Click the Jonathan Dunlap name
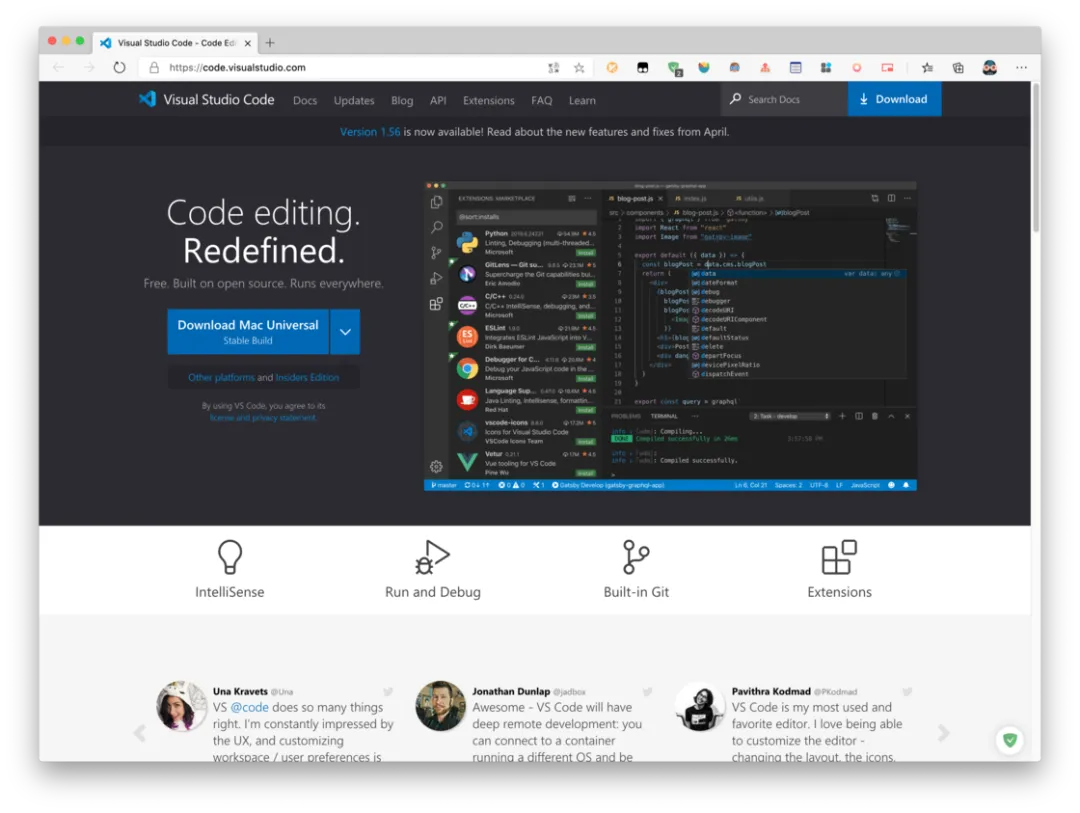This screenshot has height=813, width=1080. [510, 691]
